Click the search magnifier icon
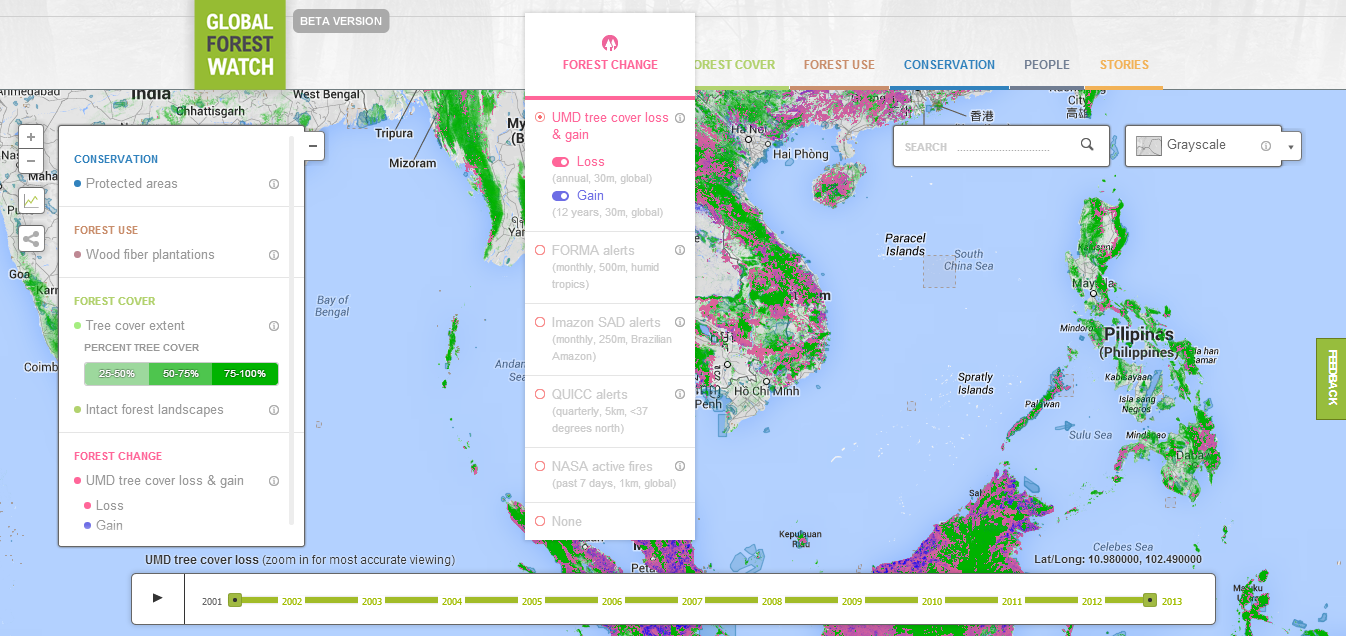The image size is (1346, 636). 1087,145
